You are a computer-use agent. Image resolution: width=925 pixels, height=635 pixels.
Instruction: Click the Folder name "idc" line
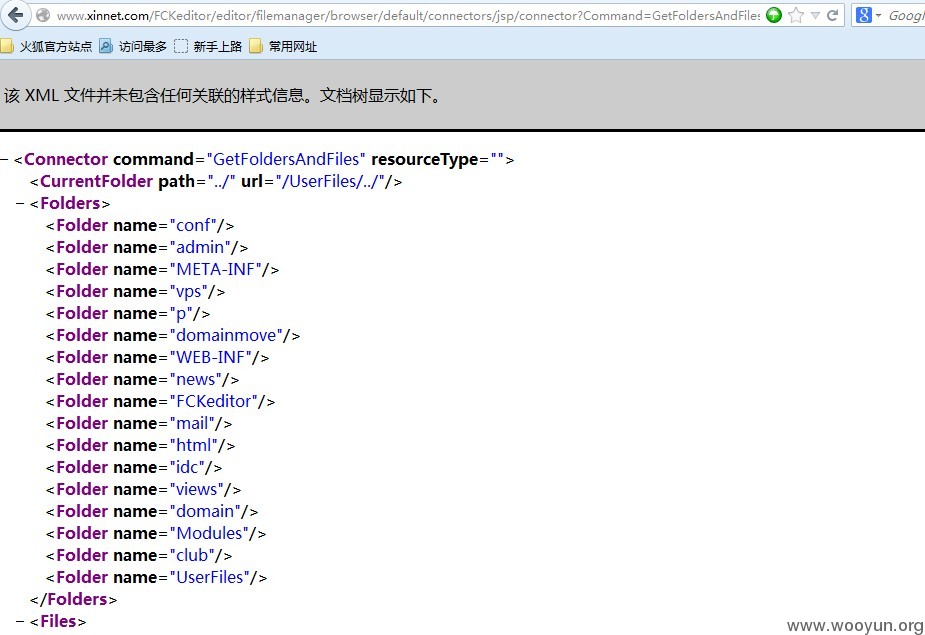(134, 467)
